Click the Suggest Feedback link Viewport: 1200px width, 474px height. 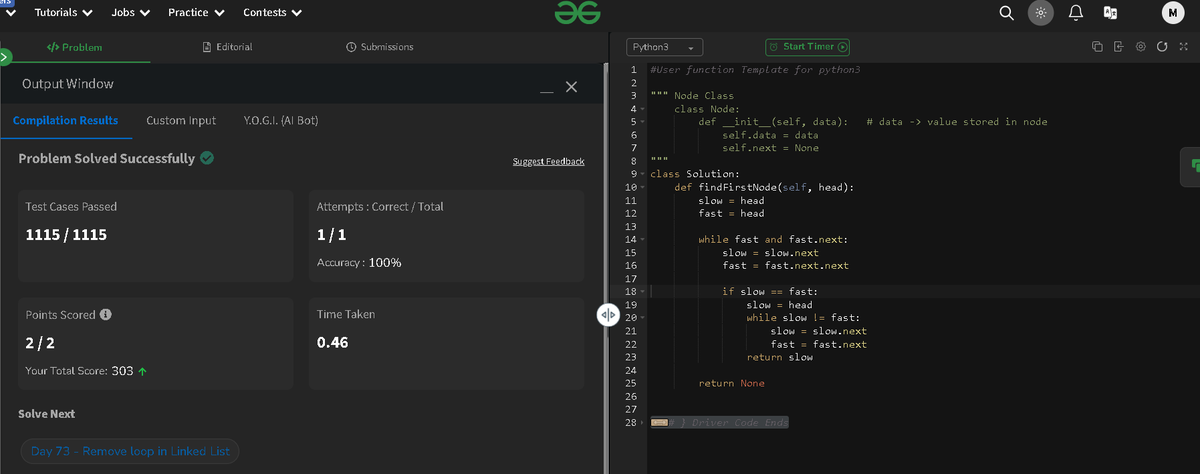548,161
